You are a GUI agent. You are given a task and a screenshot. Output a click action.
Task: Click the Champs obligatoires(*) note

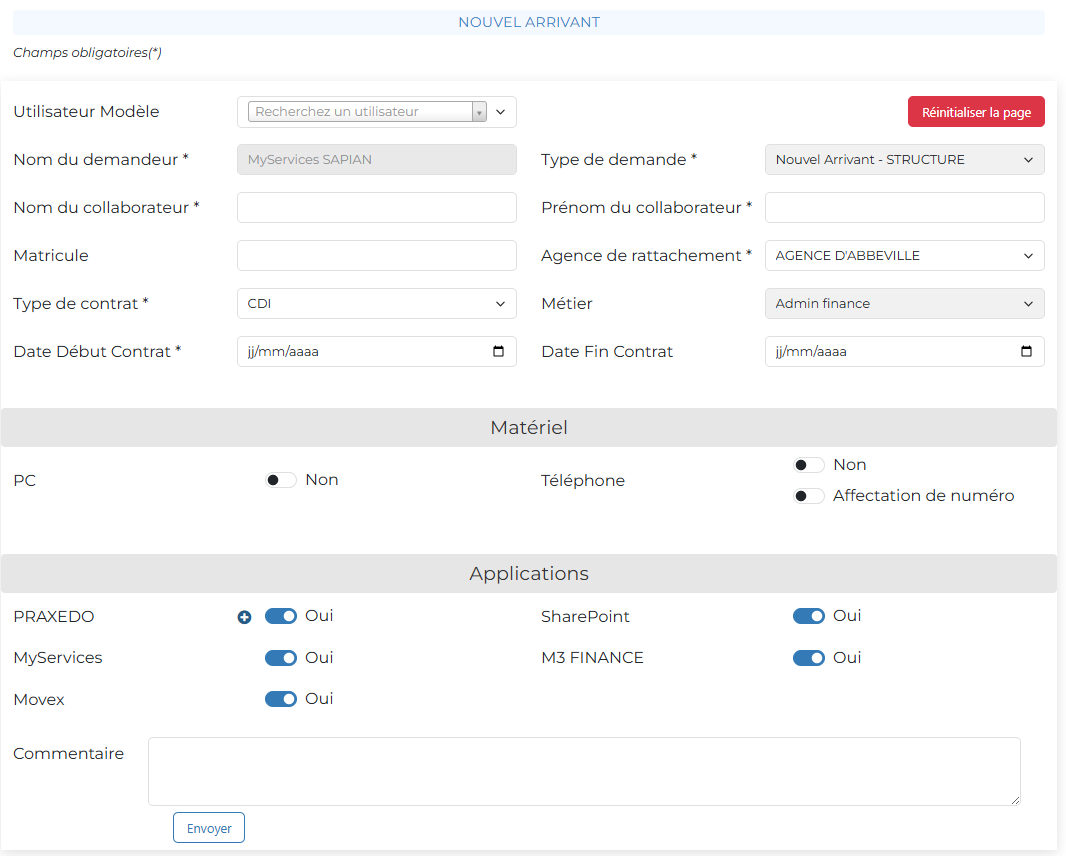[88, 52]
